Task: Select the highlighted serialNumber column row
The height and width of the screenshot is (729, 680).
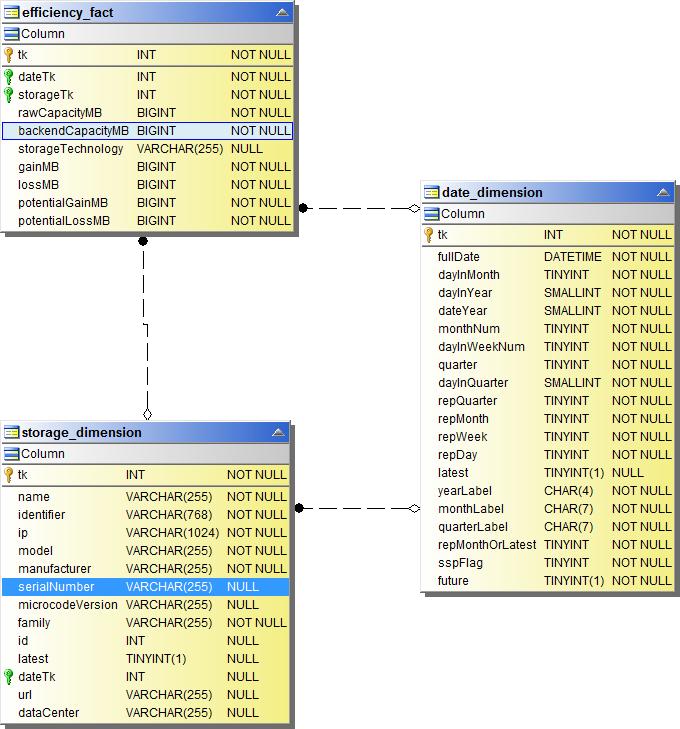Action: point(145,587)
